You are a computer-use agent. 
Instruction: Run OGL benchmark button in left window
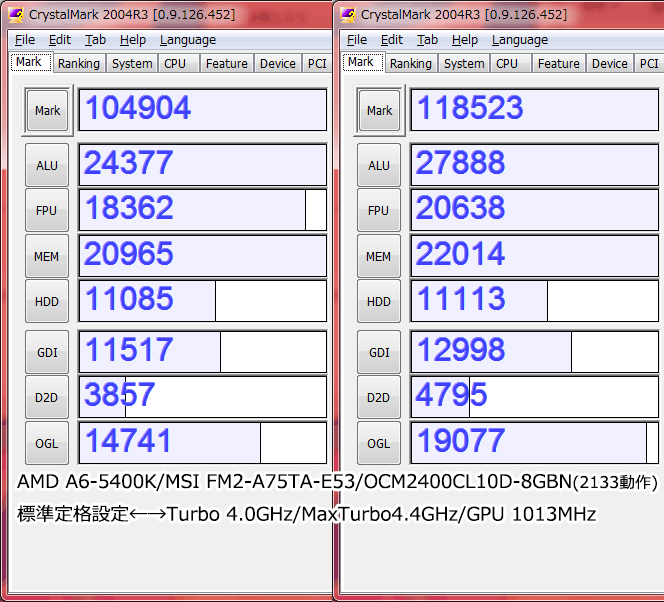pos(47,443)
